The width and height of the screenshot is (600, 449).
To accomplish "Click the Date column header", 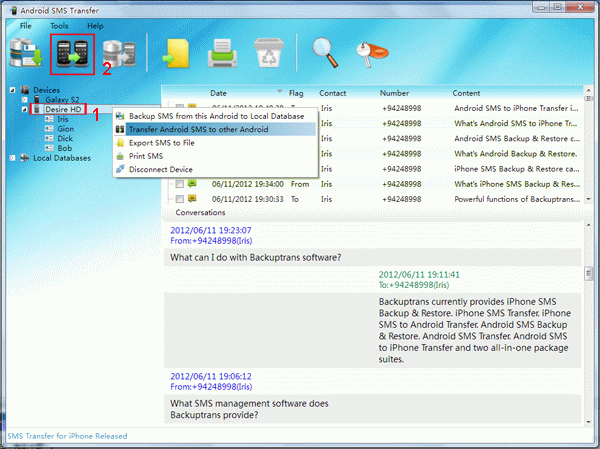I will 218,93.
